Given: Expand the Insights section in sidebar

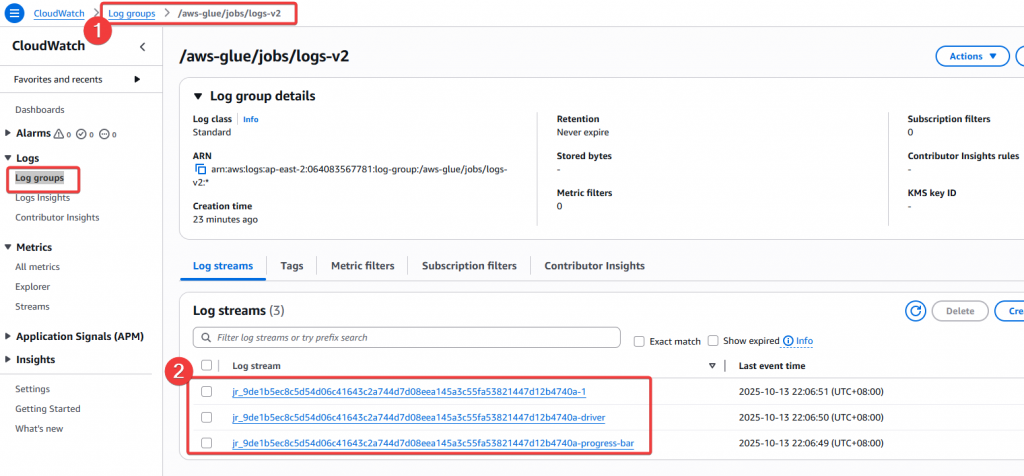Looking at the screenshot, I should click(8, 360).
